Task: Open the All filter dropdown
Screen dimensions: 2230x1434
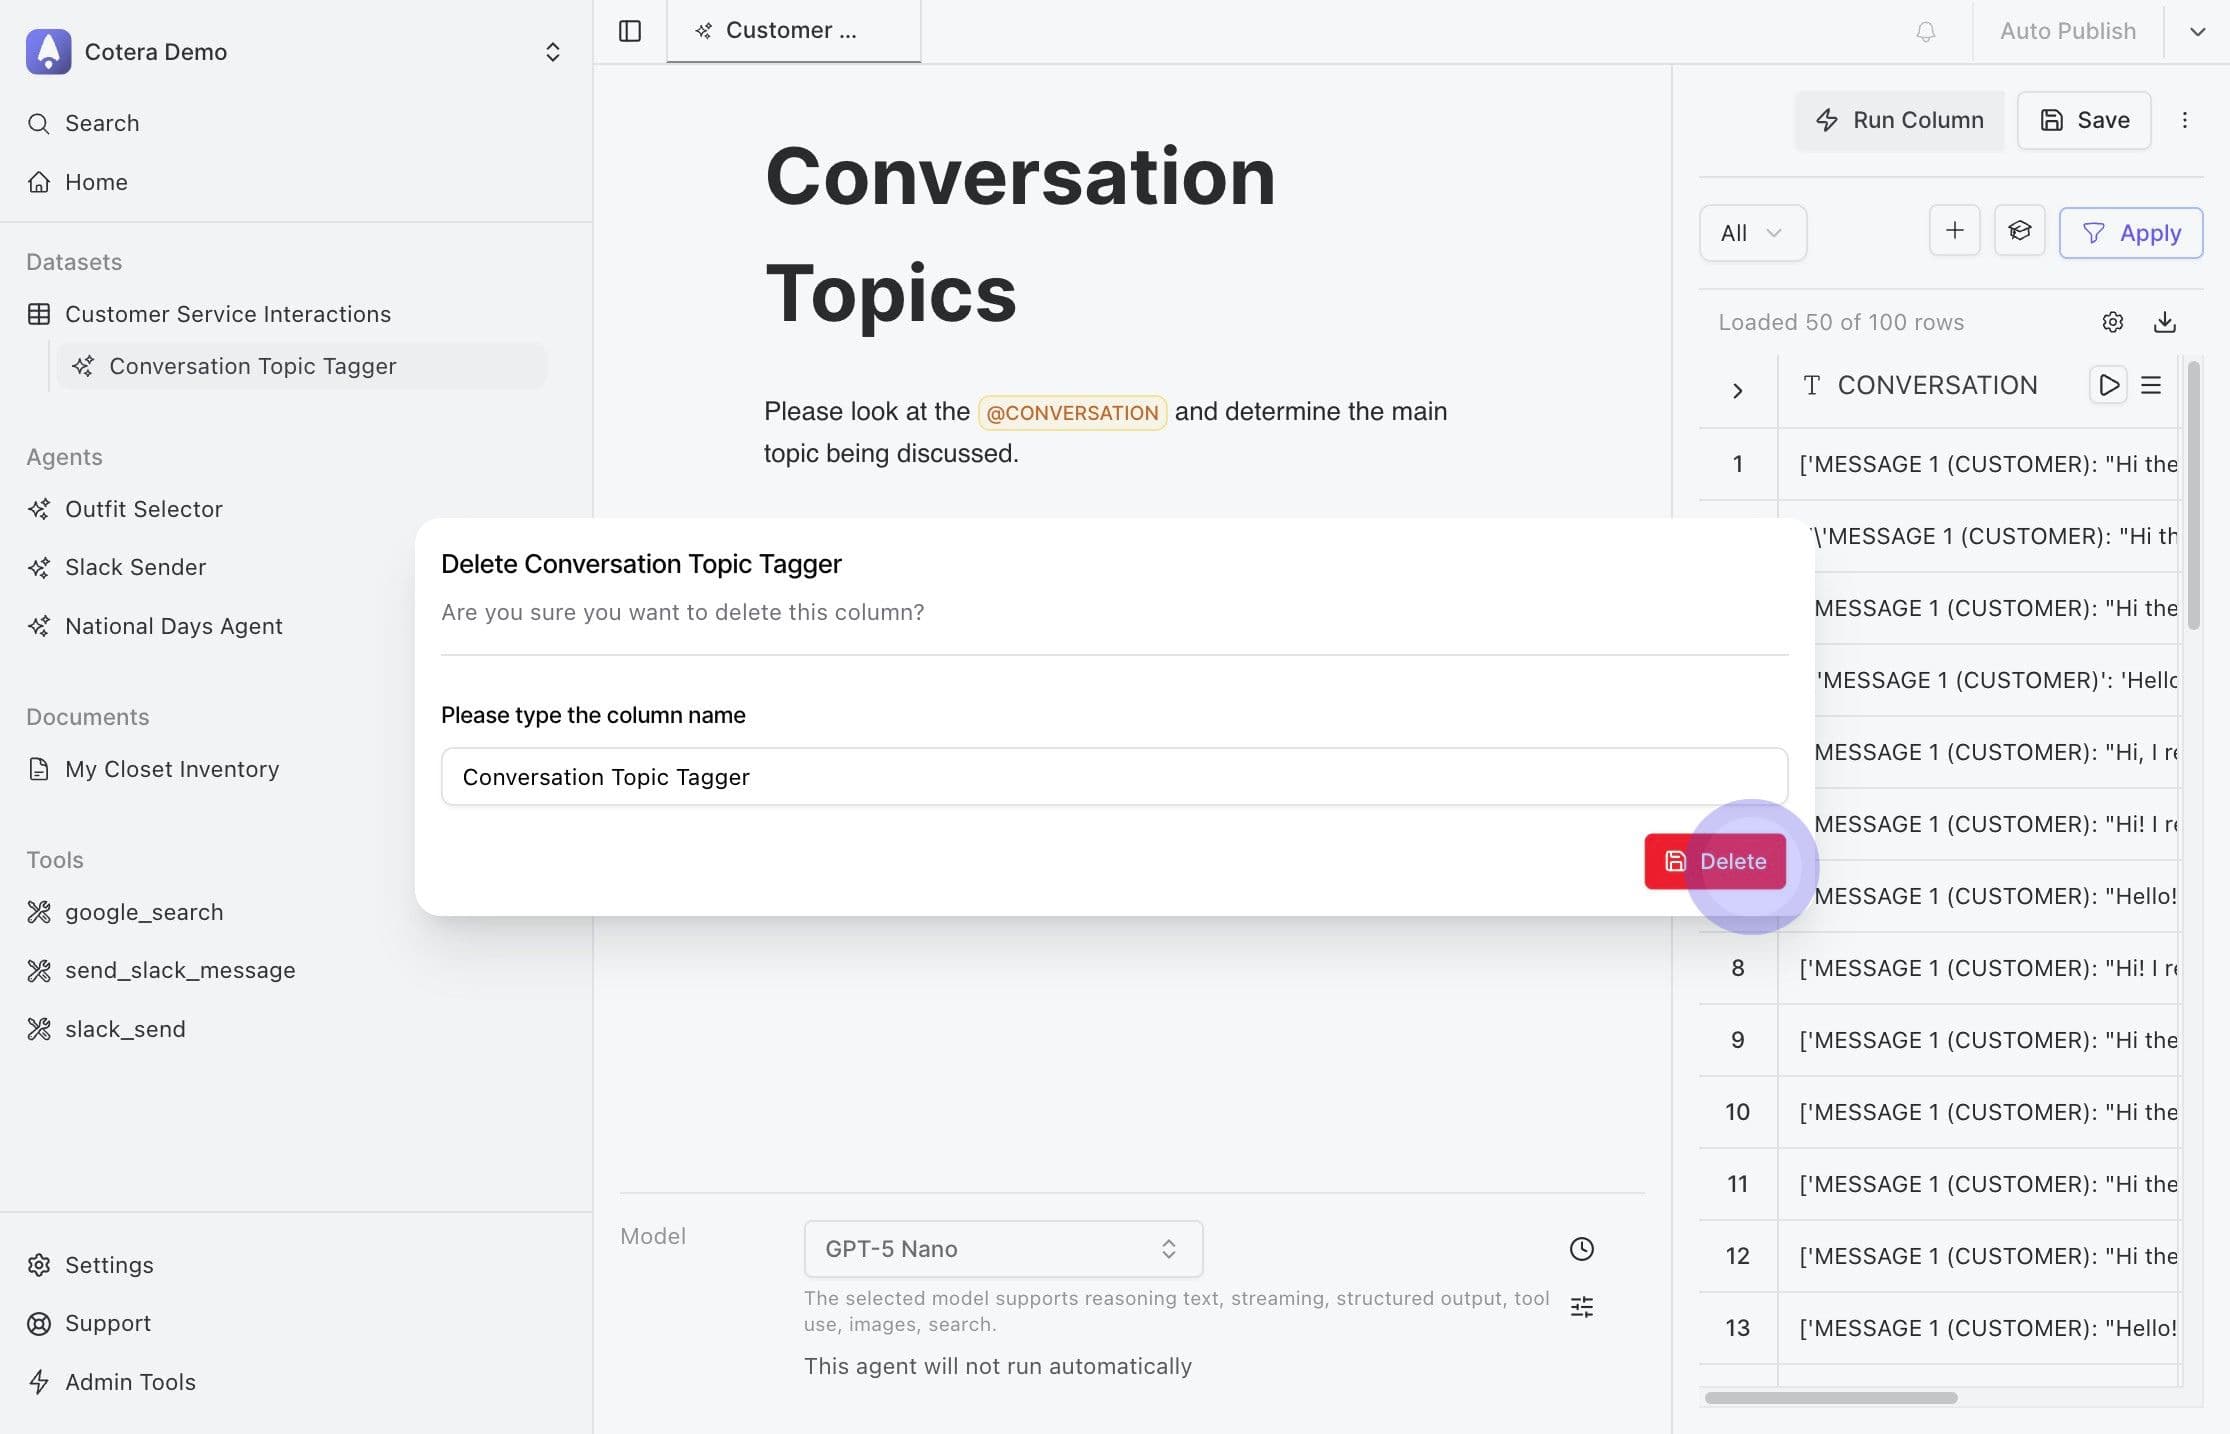Action: click(1752, 233)
